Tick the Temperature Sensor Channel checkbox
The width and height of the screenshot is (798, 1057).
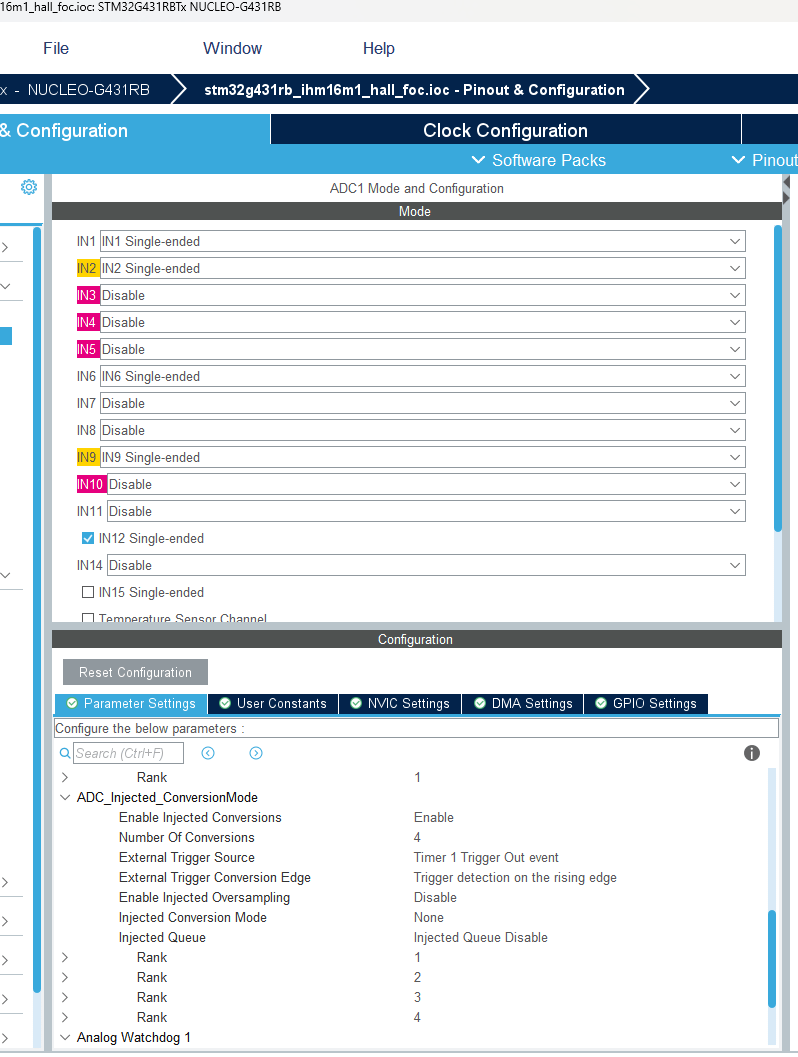(x=88, y=619)
